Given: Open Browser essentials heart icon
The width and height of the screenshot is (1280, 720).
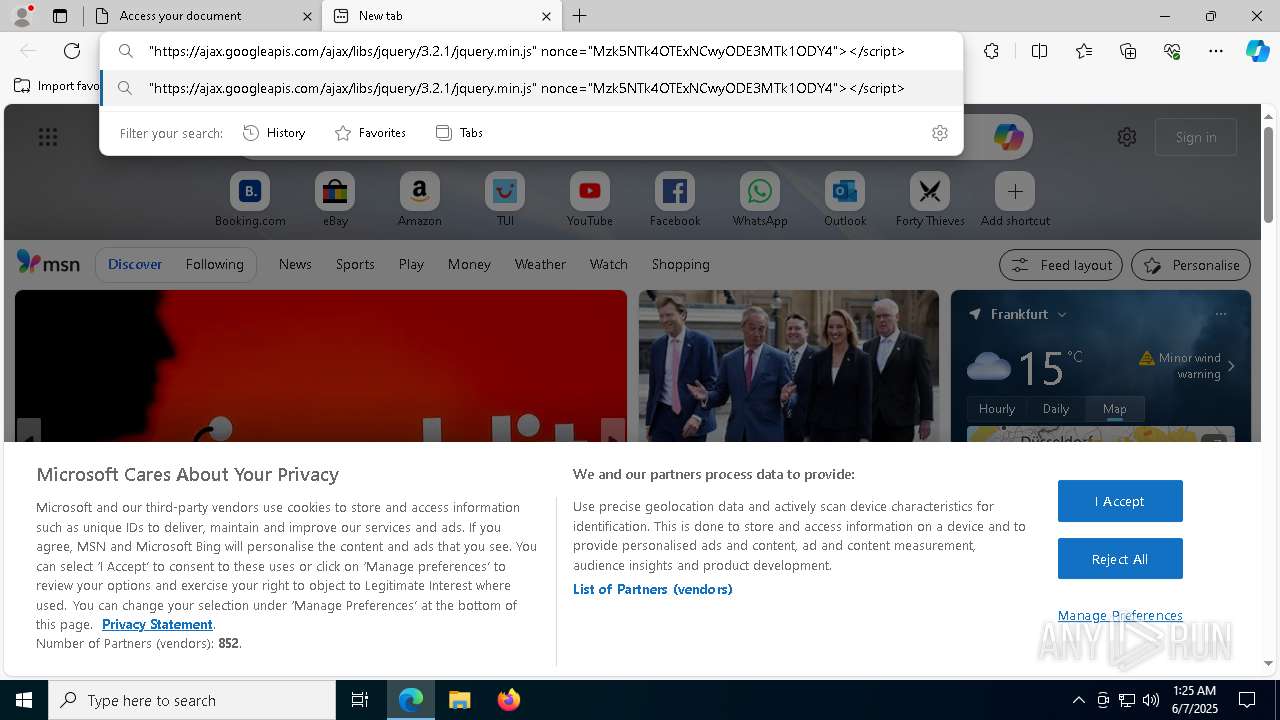Looking at the screenshot, I should click(x=1172, y=51).
